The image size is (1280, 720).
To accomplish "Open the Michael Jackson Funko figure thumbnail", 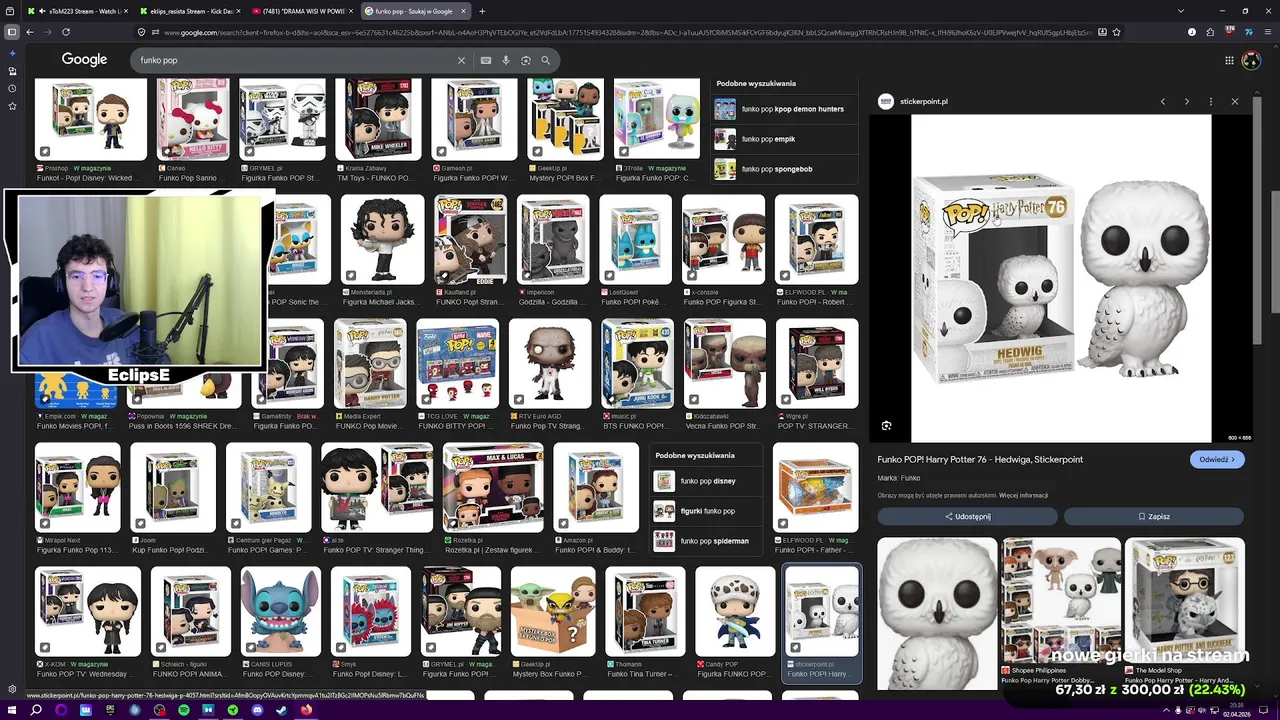I will click(382, 239).
